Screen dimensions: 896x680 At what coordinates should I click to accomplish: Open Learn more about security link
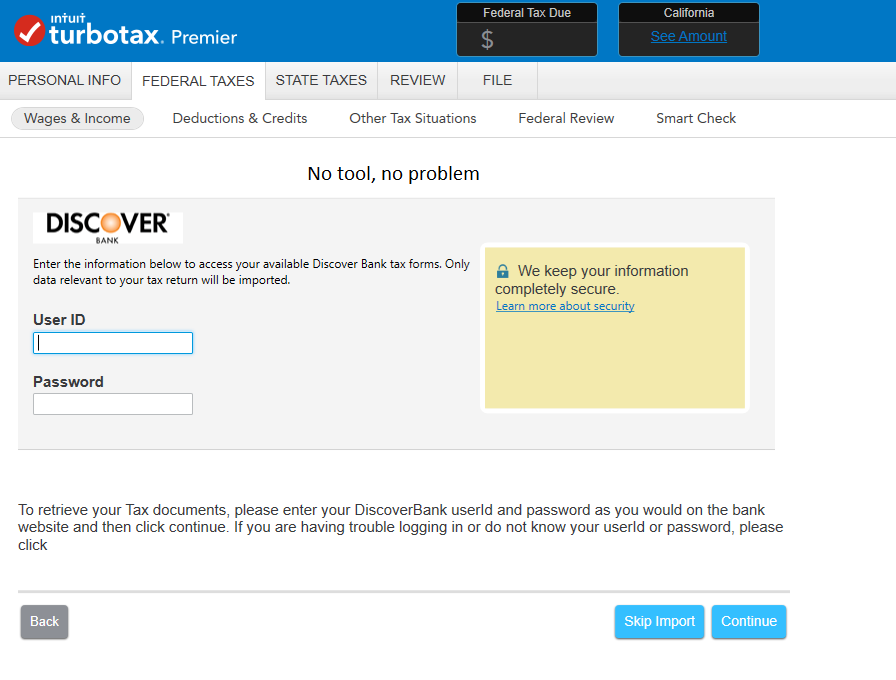(565, 306)
